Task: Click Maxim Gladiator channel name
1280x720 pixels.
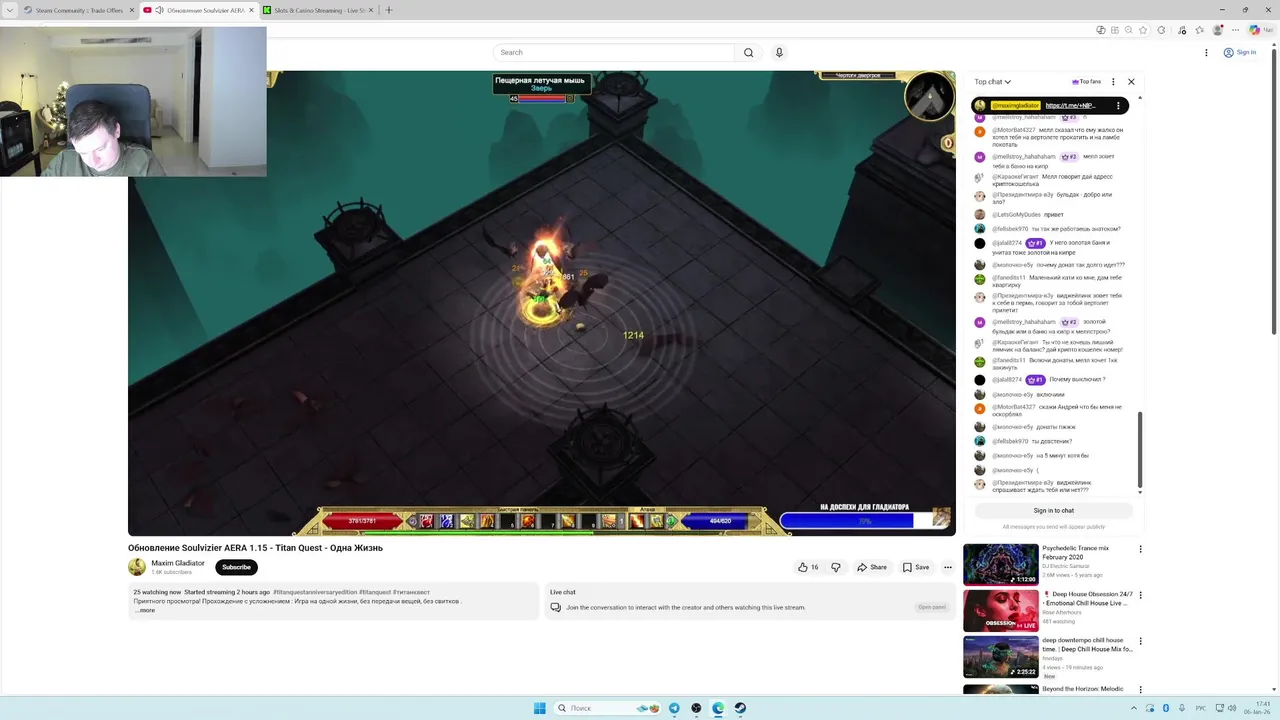Action: (x=178, y=563)
